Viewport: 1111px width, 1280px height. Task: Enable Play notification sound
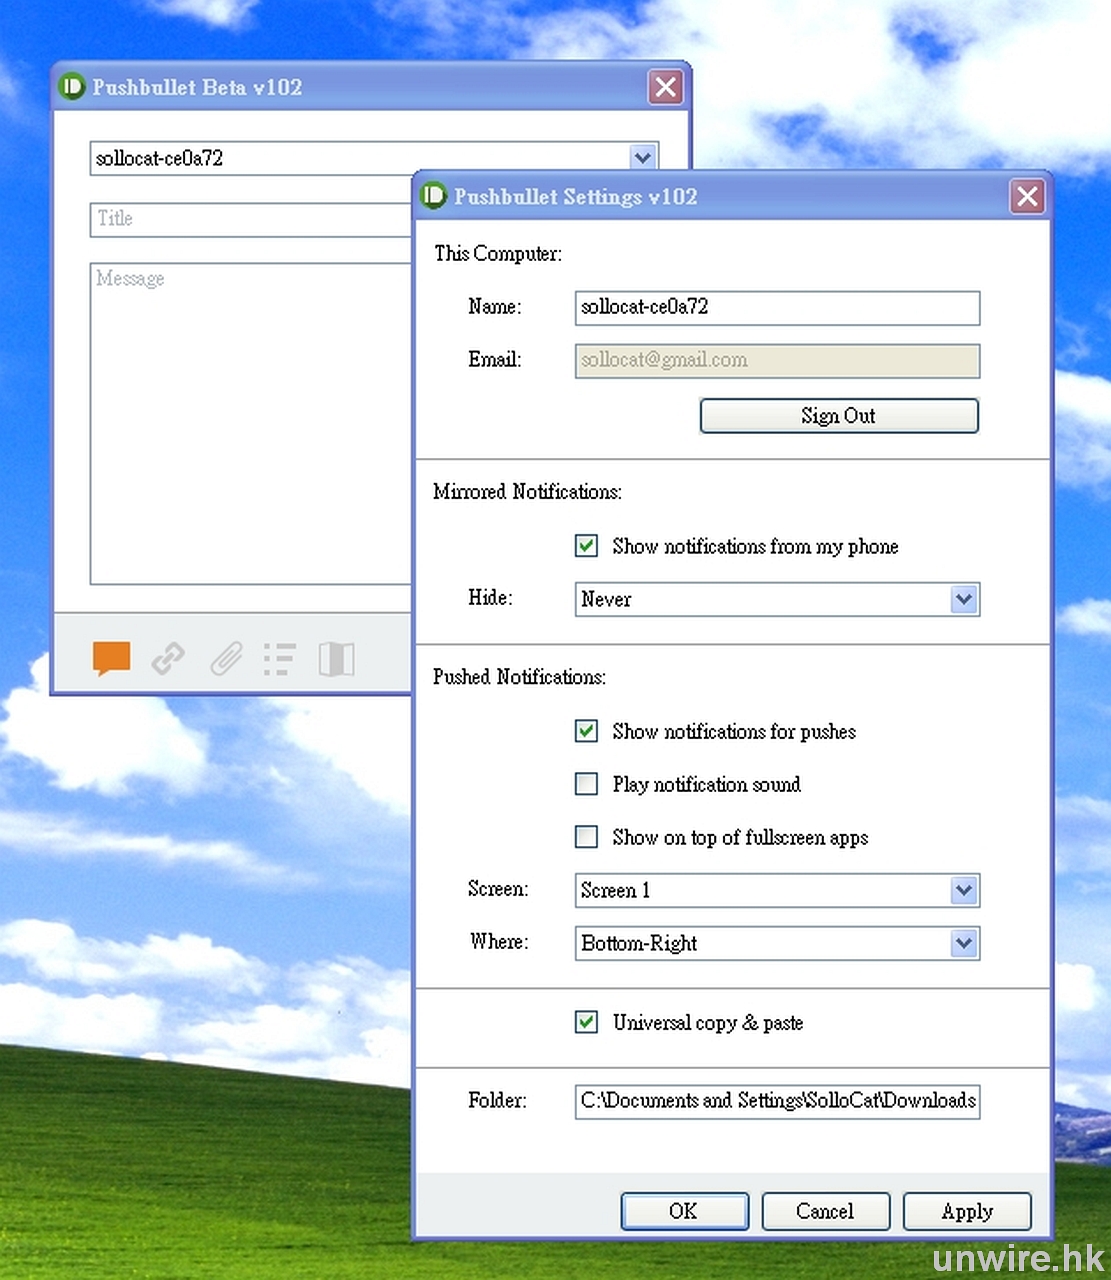click(x=587, y=784)
